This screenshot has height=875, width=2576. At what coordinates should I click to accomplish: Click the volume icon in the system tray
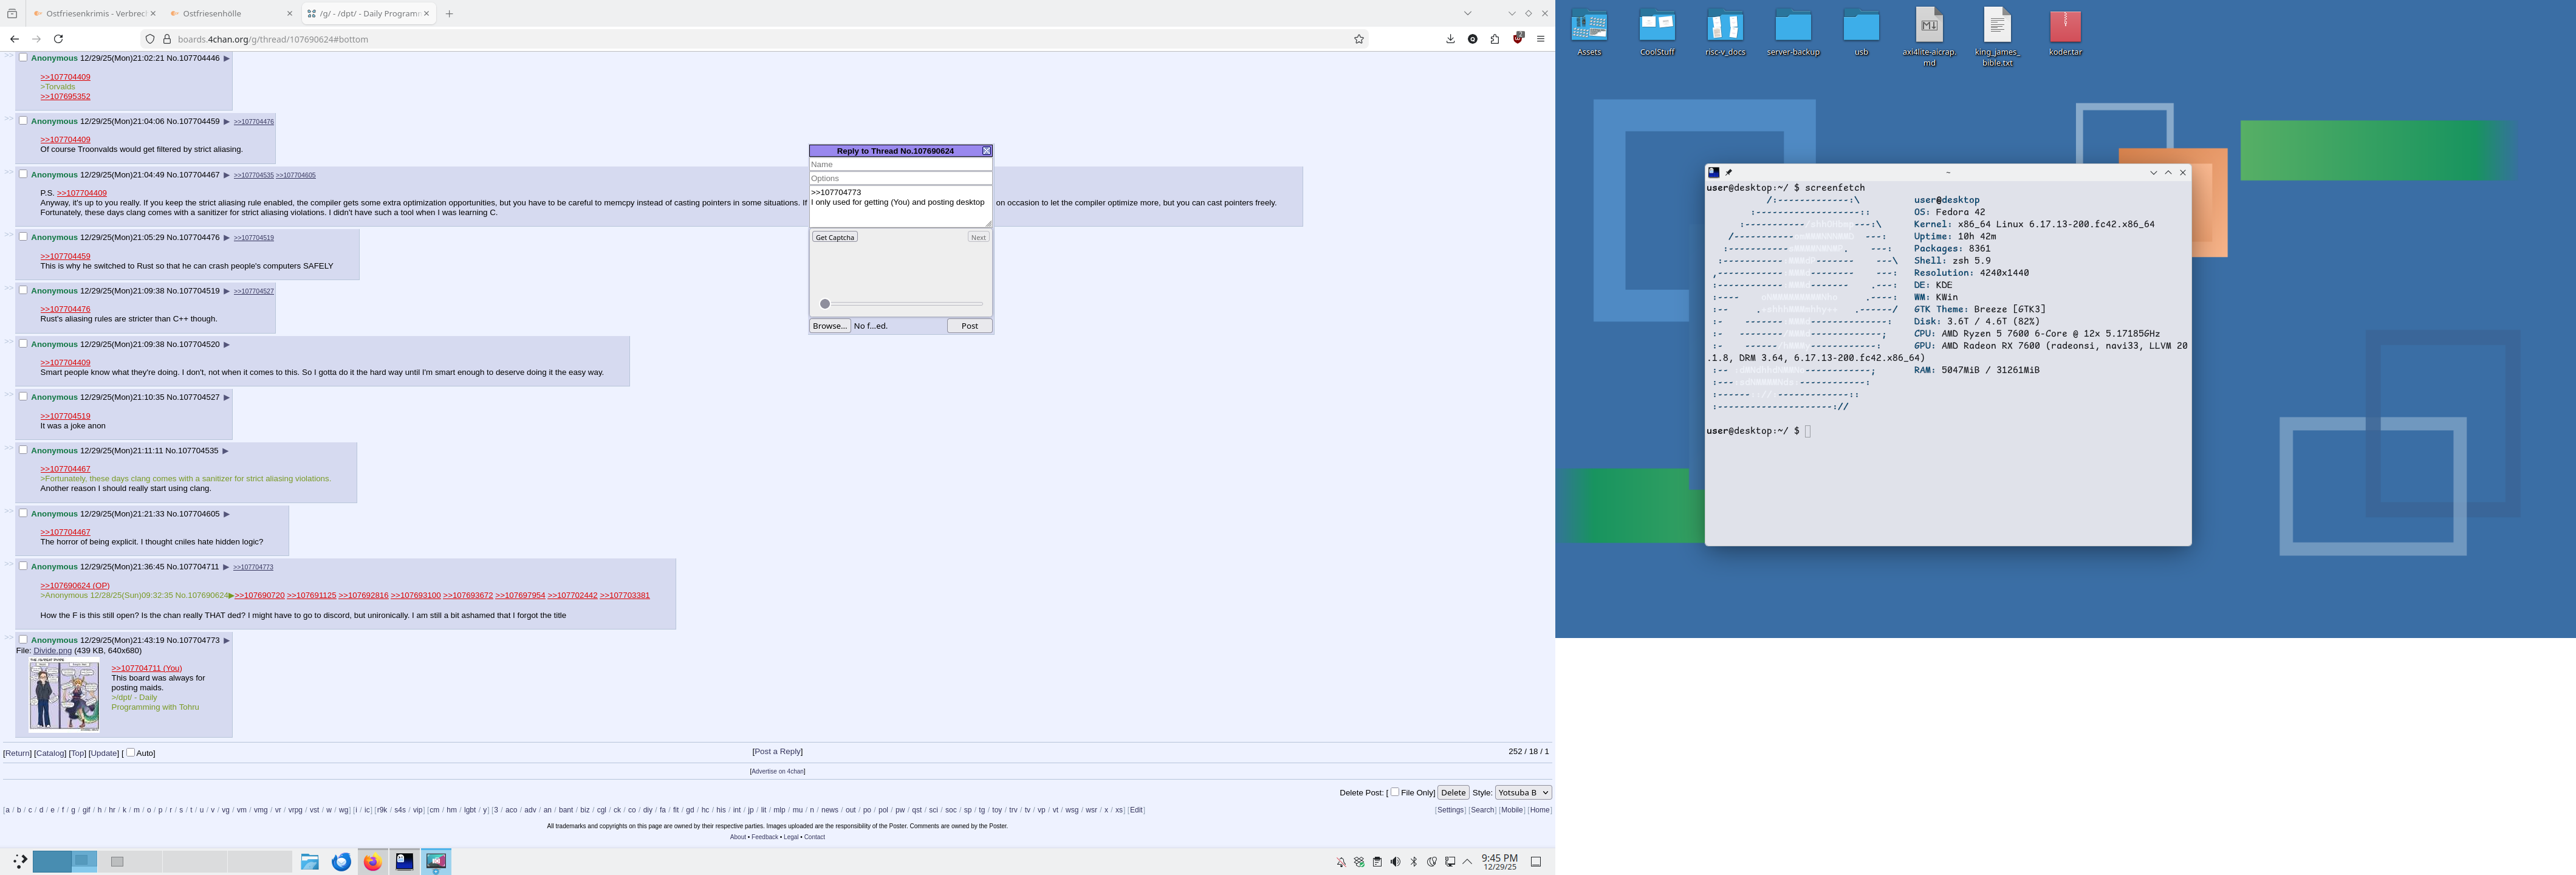pos(1395,862)
